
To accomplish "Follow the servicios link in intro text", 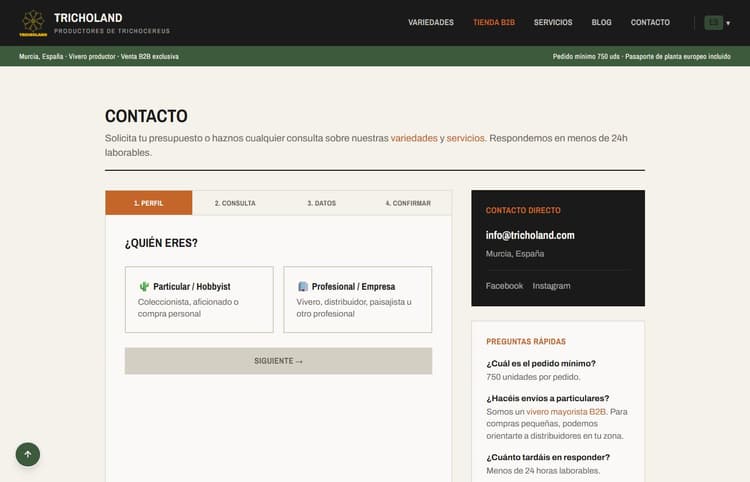I will (465, 138).
